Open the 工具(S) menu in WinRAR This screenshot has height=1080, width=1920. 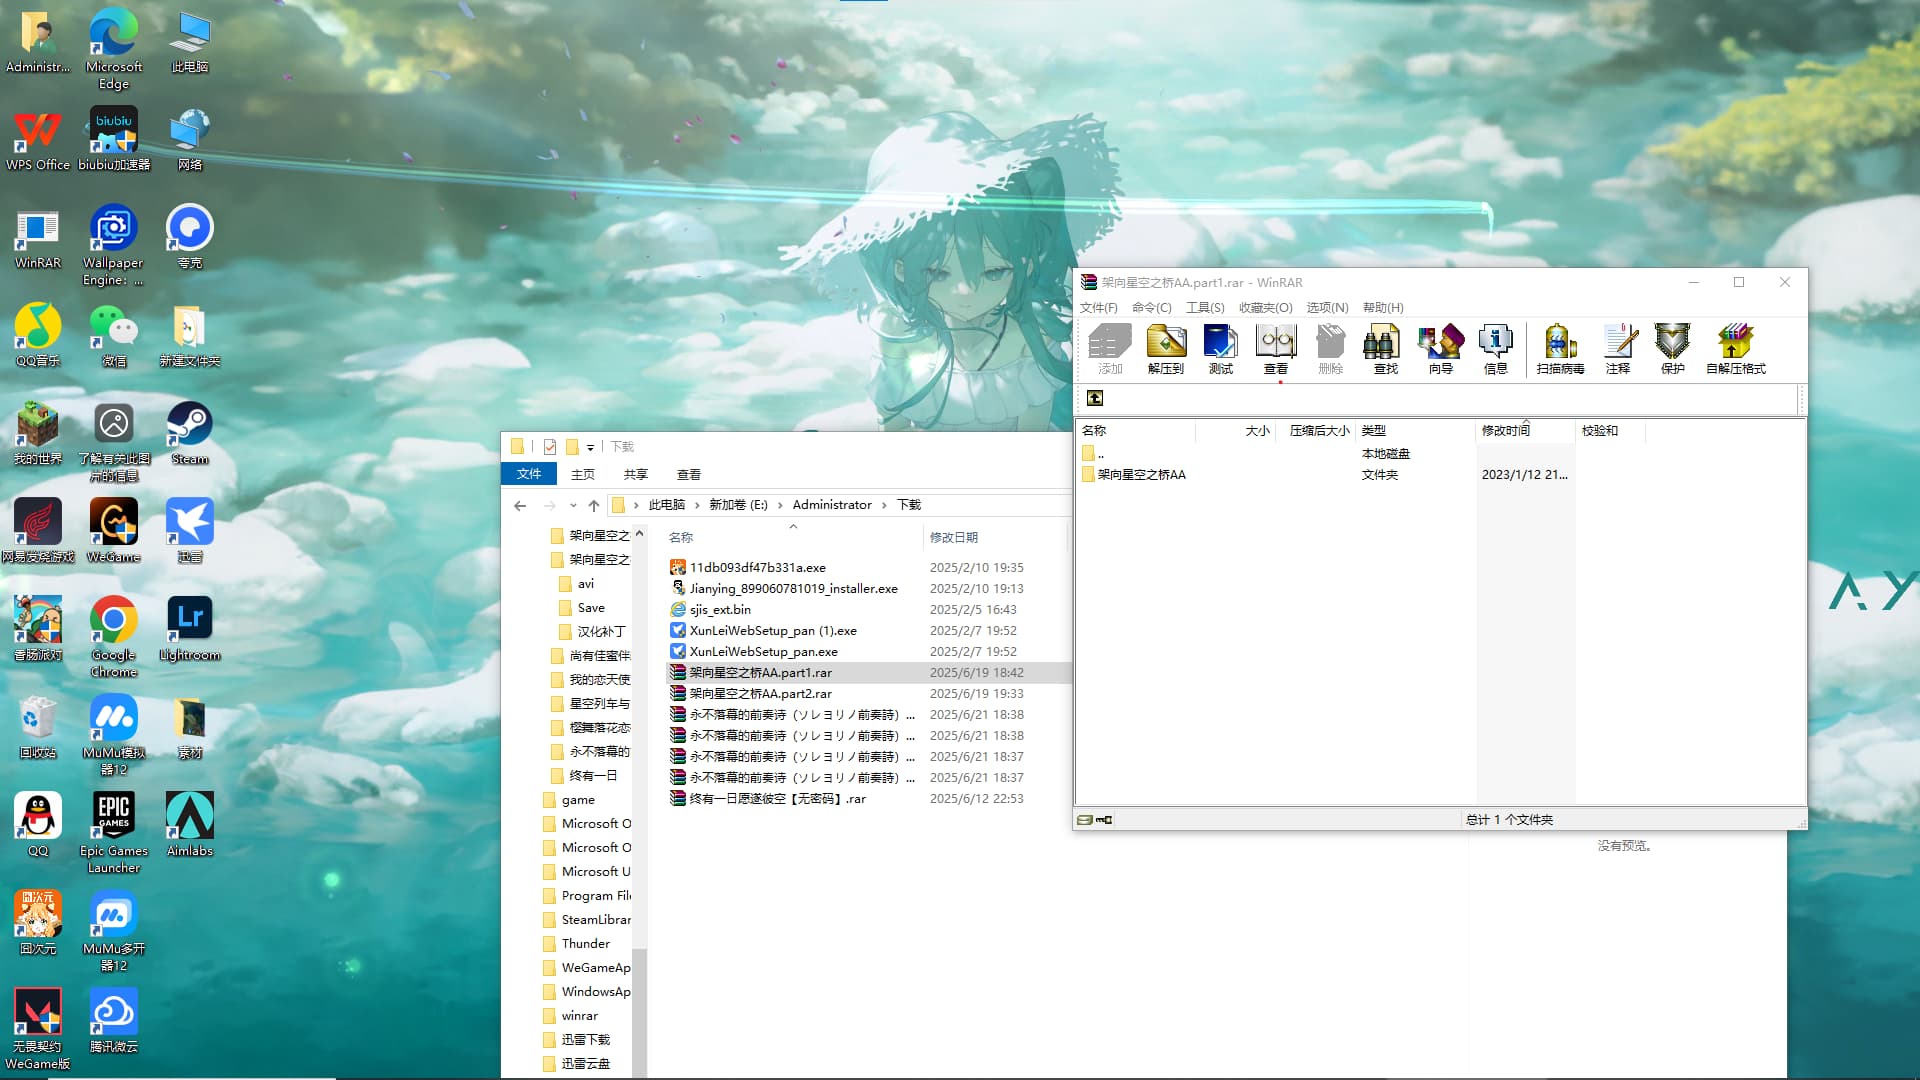1205,307
